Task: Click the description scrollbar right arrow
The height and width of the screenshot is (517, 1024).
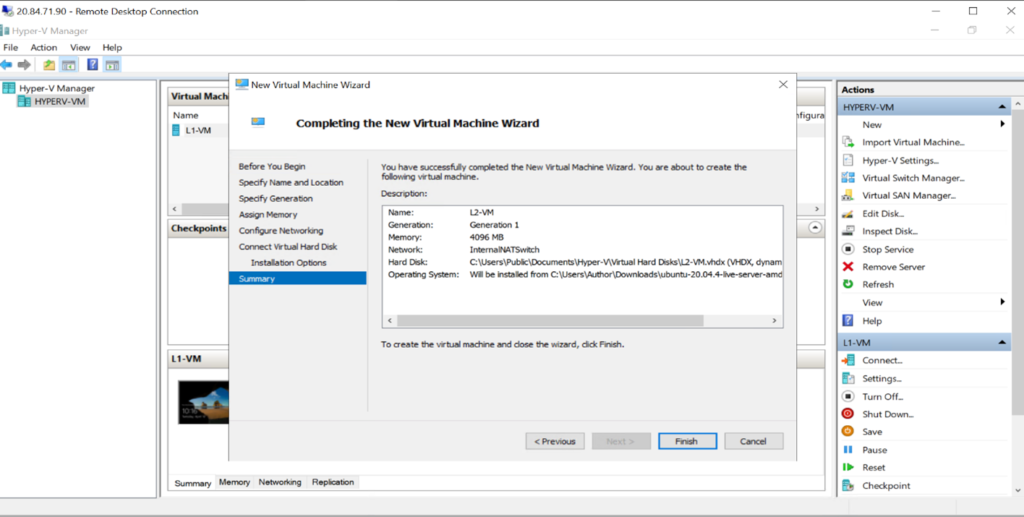Action: tap(774, 321)
